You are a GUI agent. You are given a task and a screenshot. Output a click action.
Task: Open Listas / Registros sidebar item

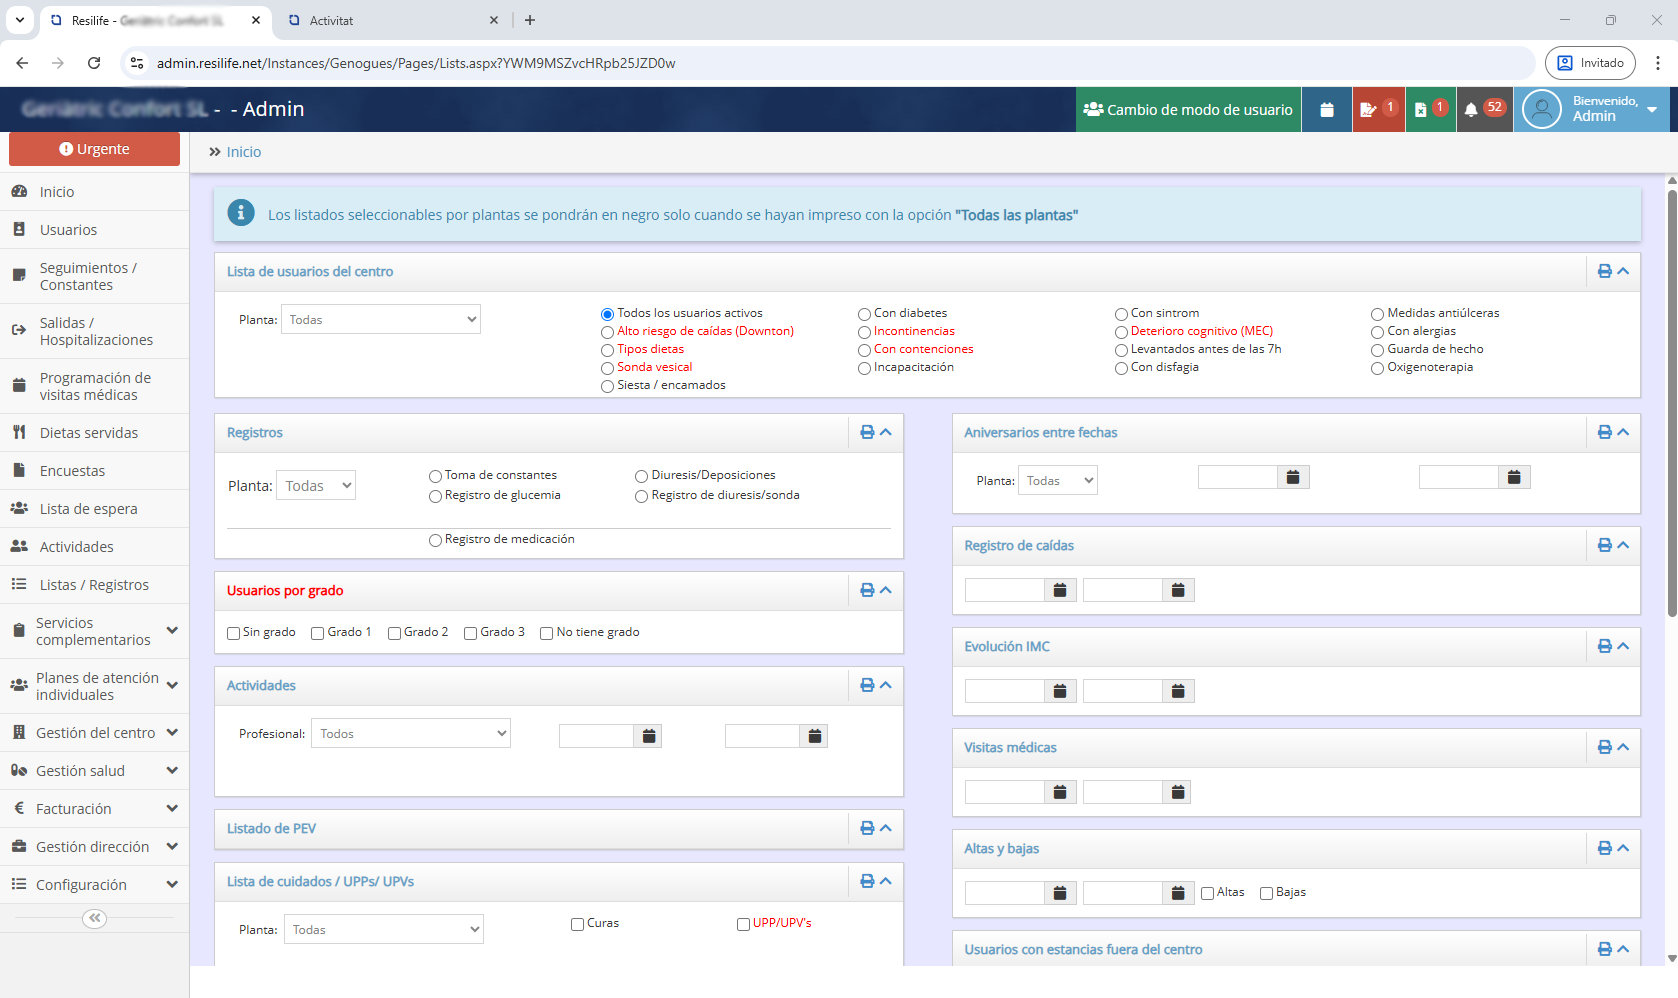pos(94,585)
